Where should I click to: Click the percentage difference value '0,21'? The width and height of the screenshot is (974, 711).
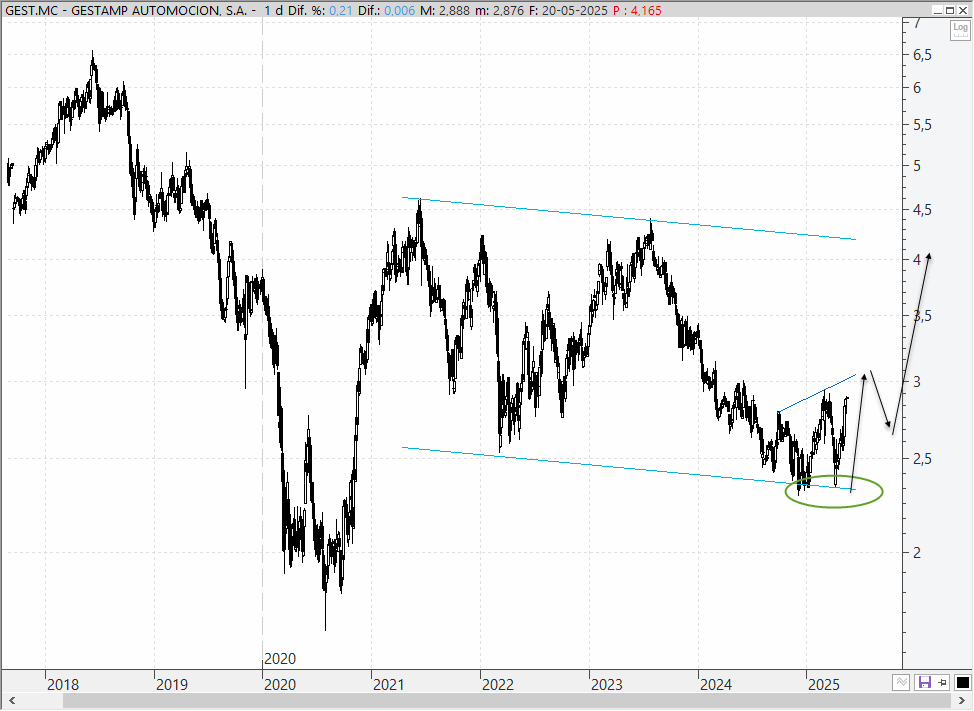pos(340,11)
